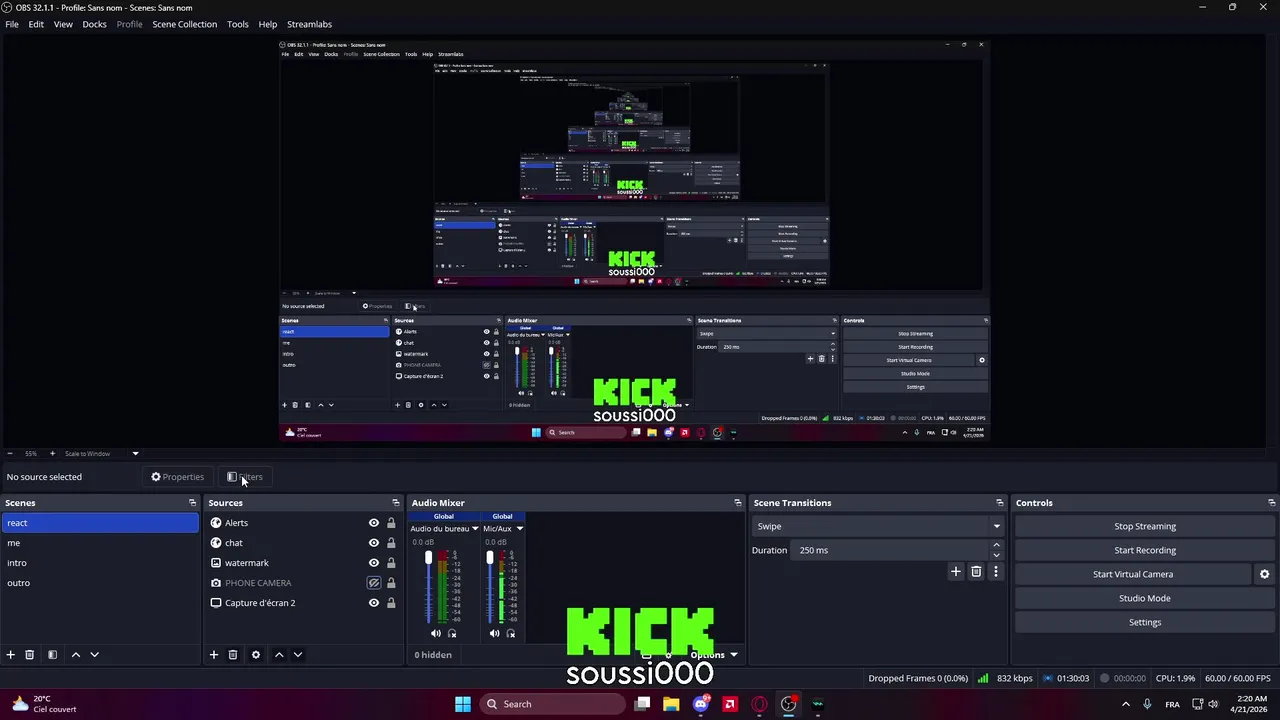Move scene up in Scenes toolbar

pyautogui.click(x=75, y=655)
